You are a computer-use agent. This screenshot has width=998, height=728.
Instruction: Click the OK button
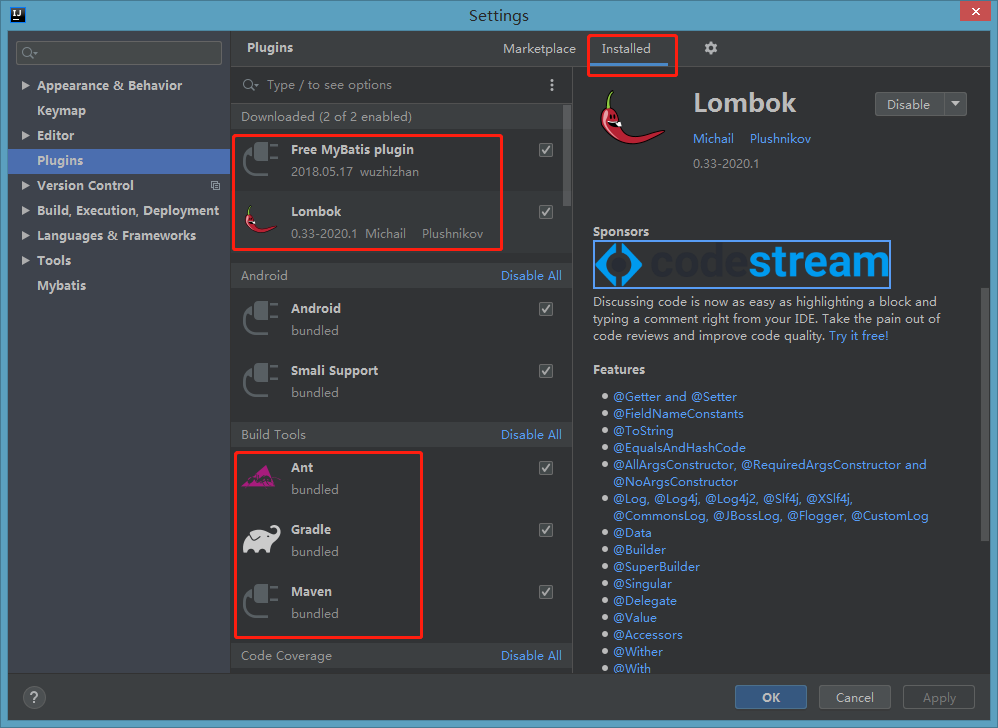point(771,697)
